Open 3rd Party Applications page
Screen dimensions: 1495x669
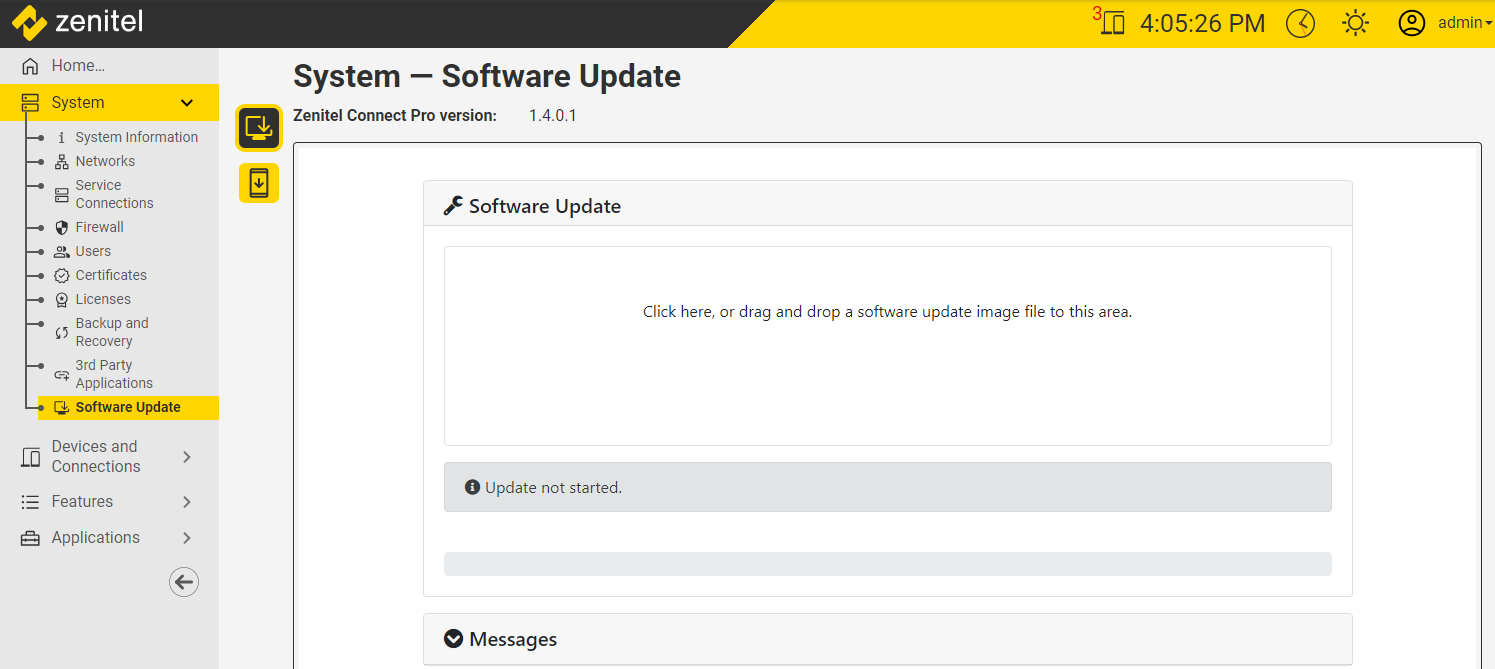click(x=114, y=374)
